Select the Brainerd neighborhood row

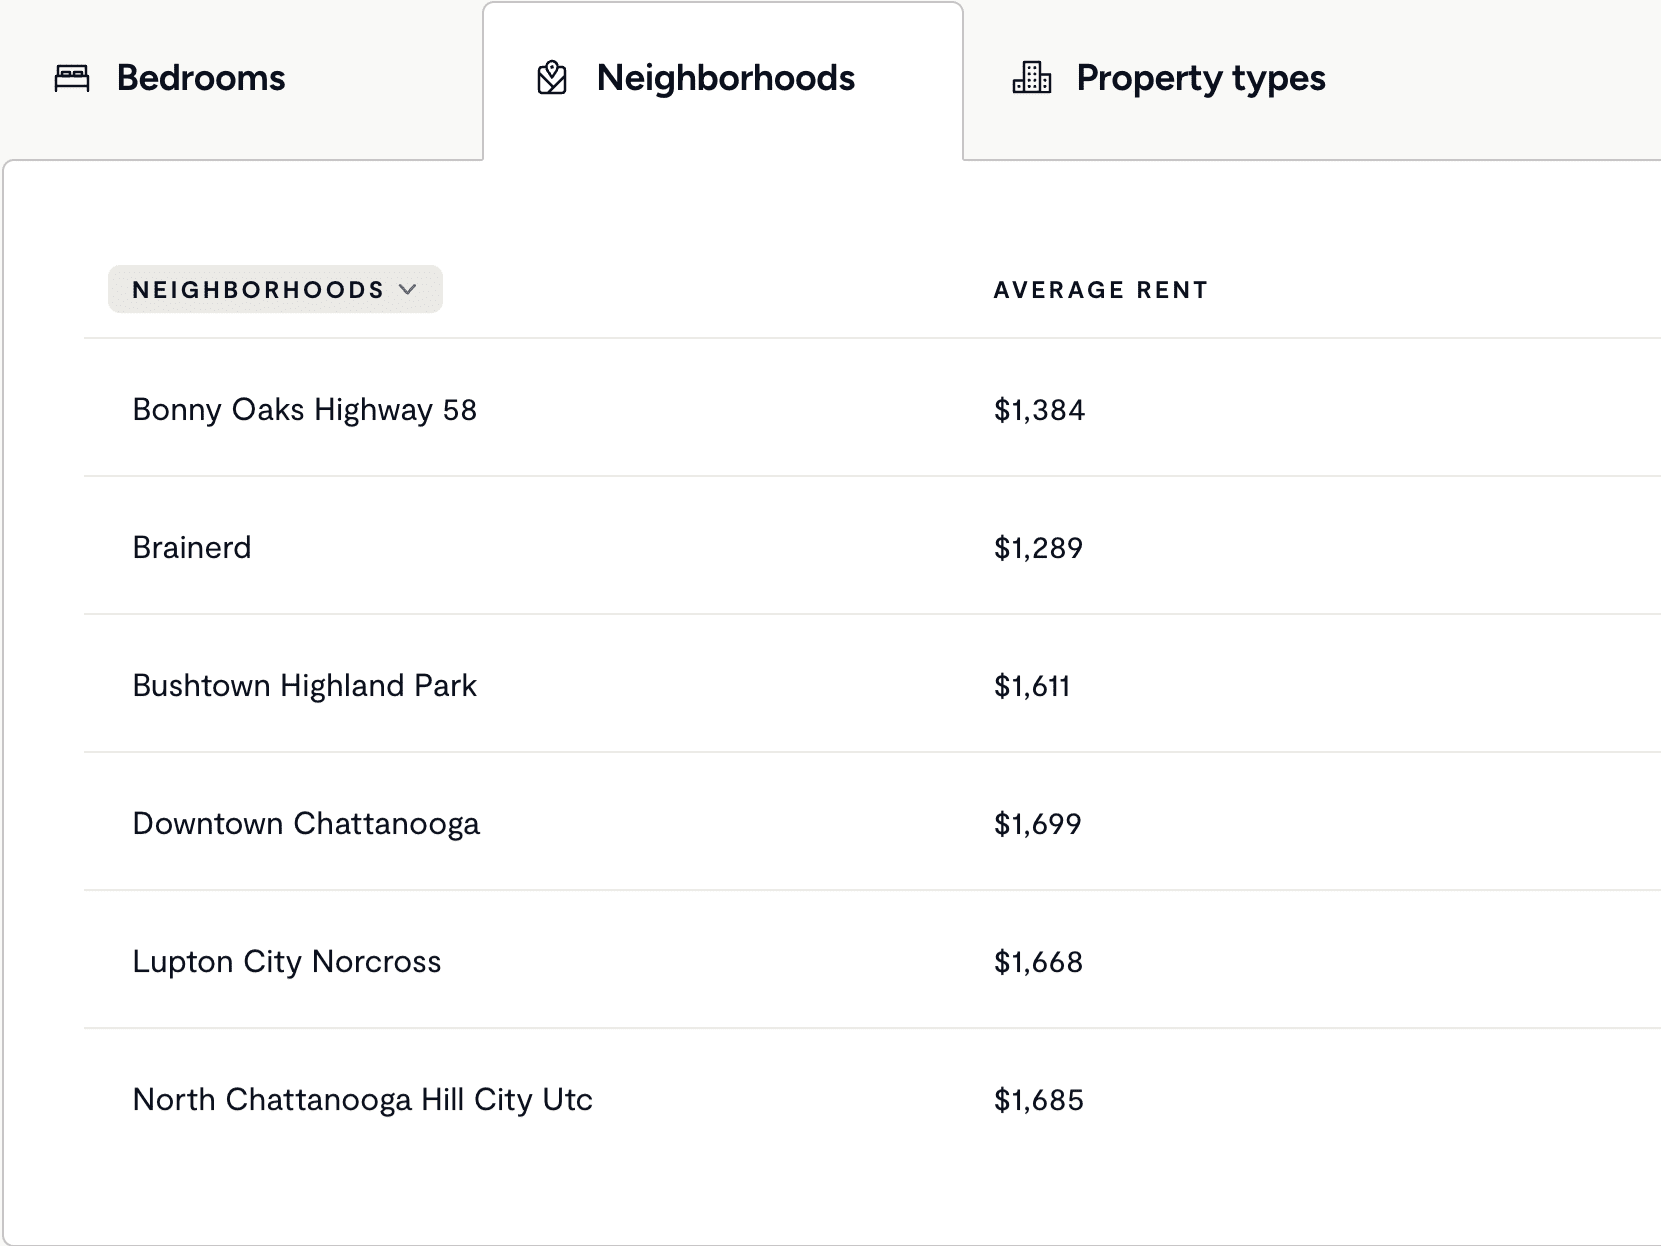pyautogui.click(x=192, y=548)
